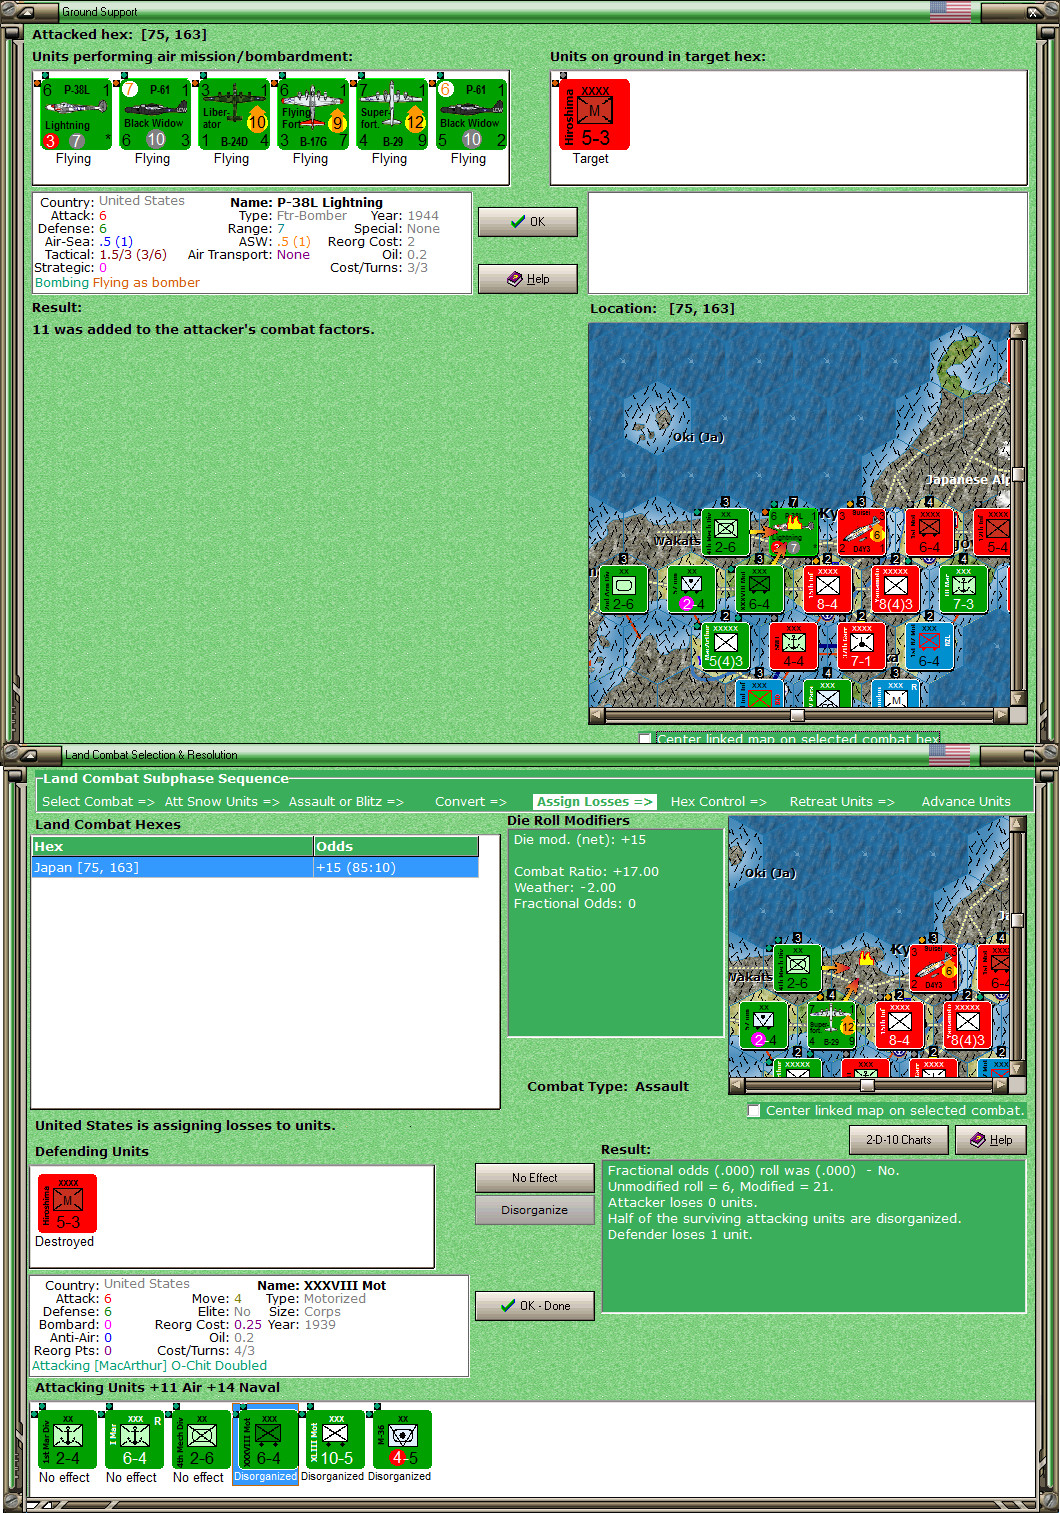Click the 7-3 green counter on upper map
The width and height of the screenshot is (1060, 1513).
coord(963,589)
